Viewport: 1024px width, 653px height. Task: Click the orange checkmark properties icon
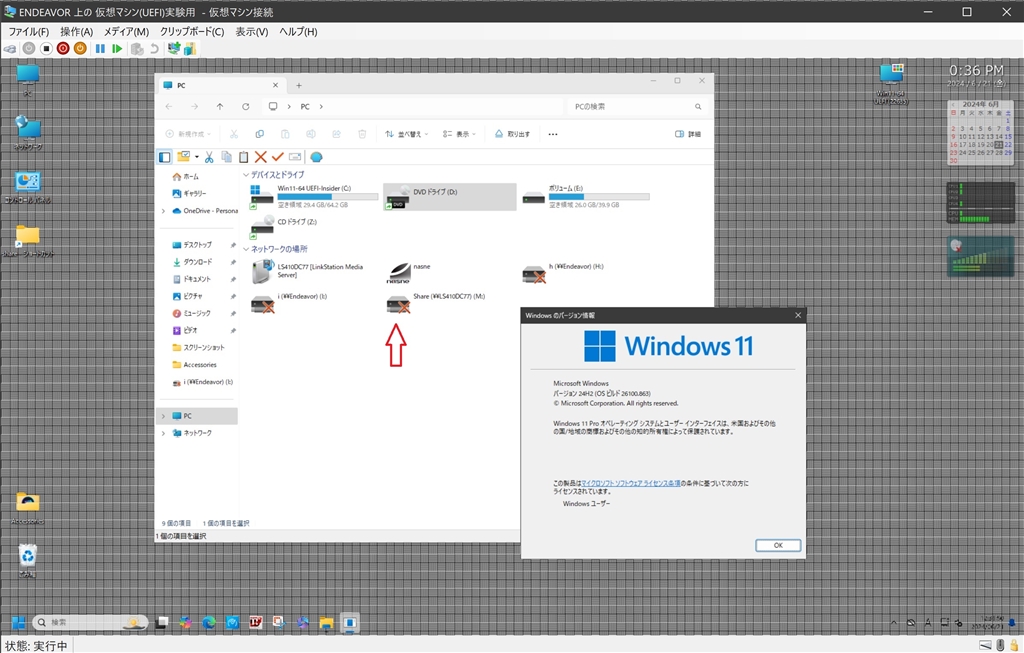click(278, 157)
